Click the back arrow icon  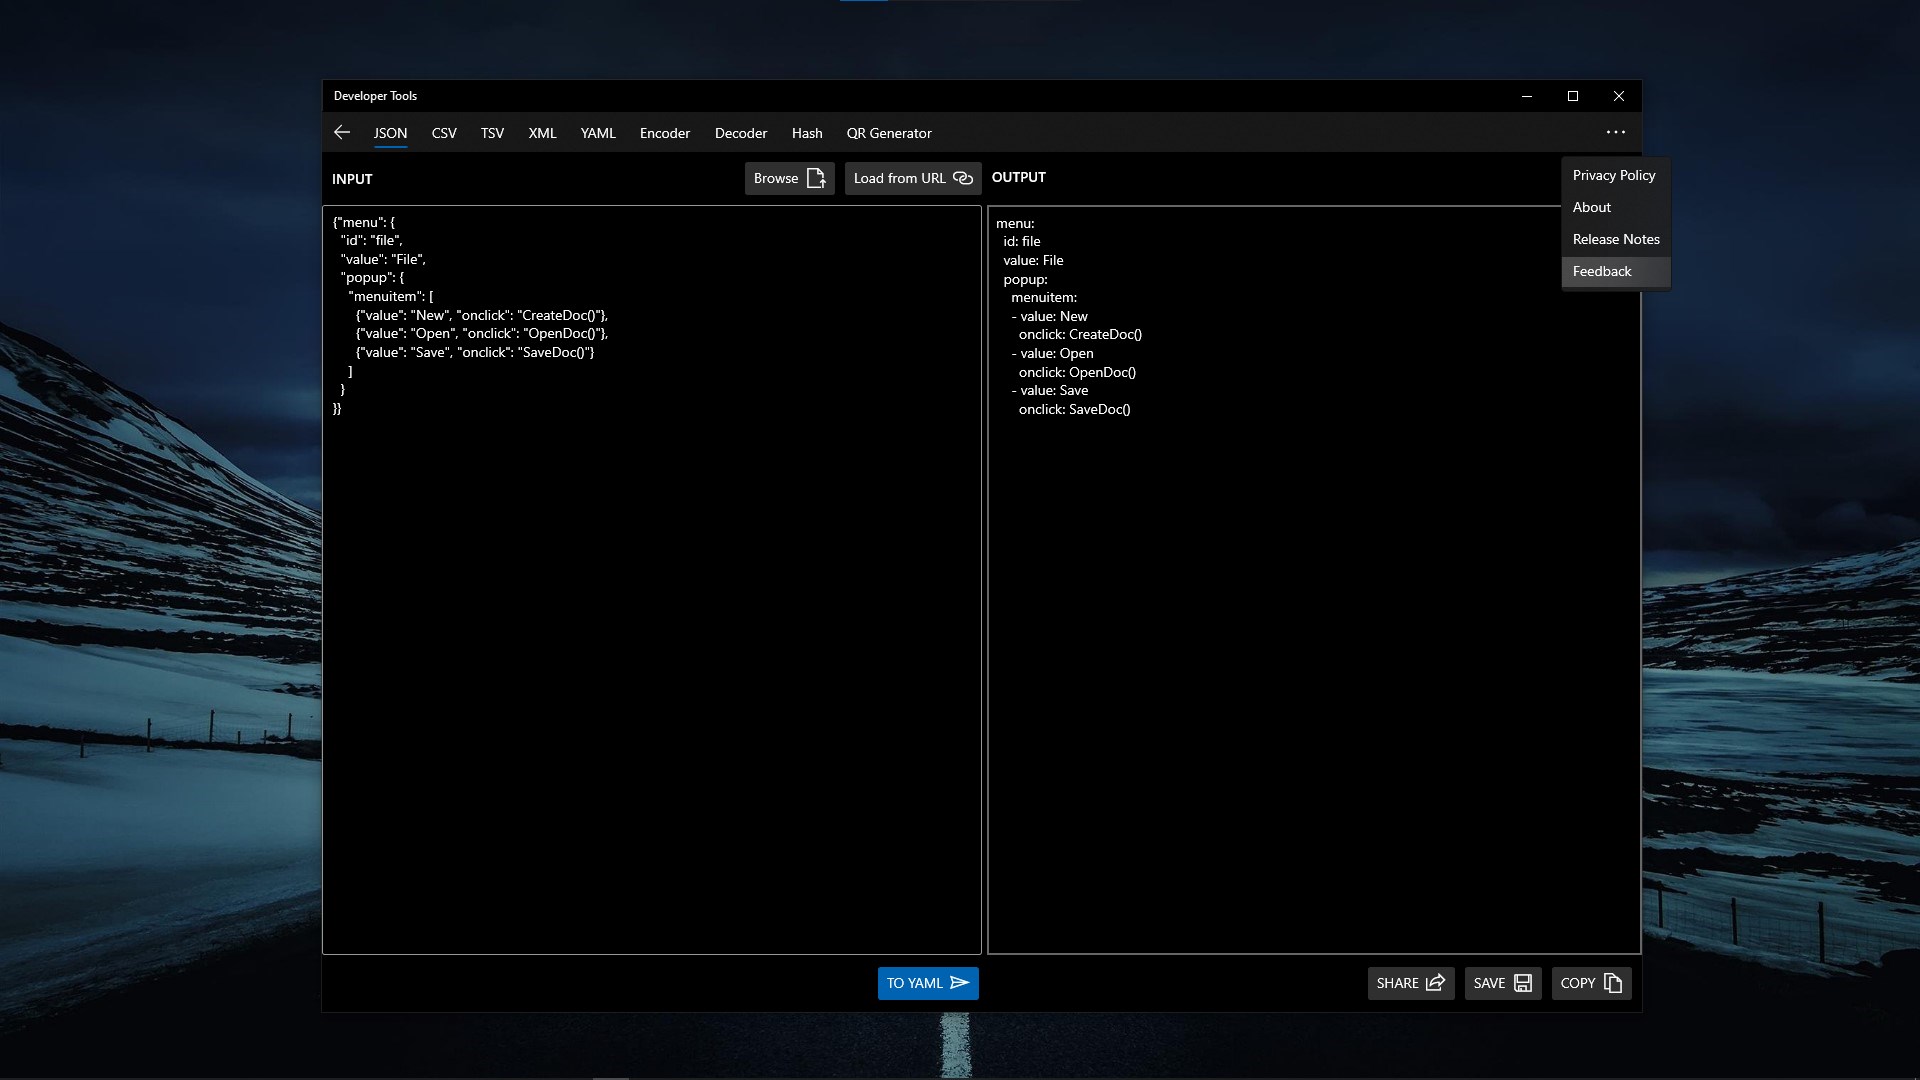pyautogui.click(x=342, y=133)
